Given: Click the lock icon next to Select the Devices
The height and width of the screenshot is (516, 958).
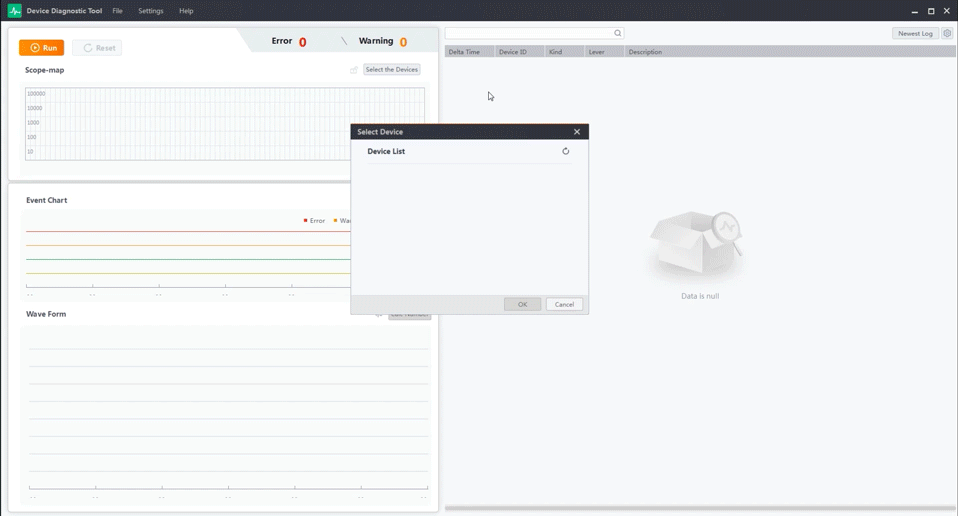Looking at the screenshot, I should click(354, 70).
